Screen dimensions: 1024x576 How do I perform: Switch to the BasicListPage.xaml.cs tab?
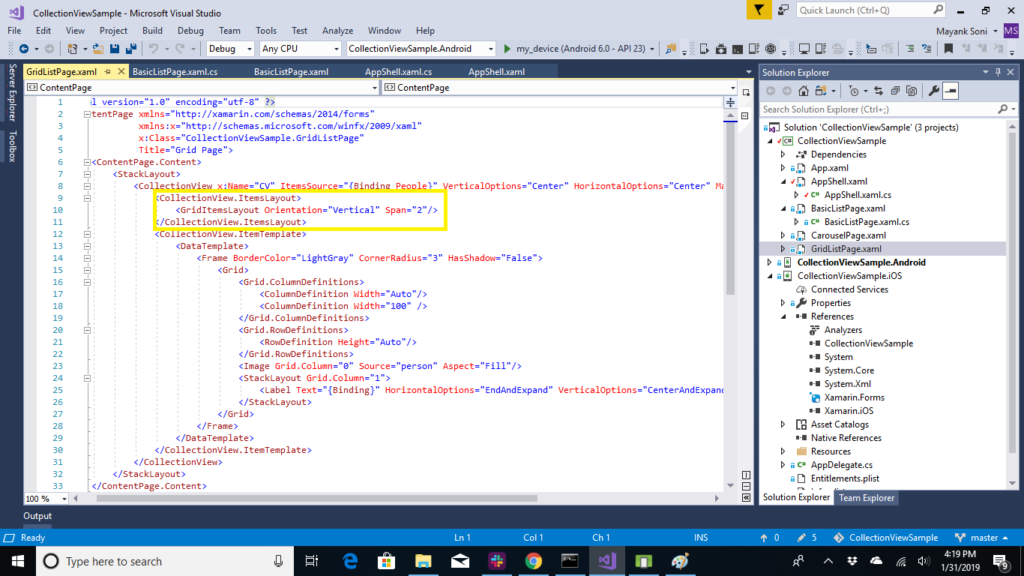175,72
